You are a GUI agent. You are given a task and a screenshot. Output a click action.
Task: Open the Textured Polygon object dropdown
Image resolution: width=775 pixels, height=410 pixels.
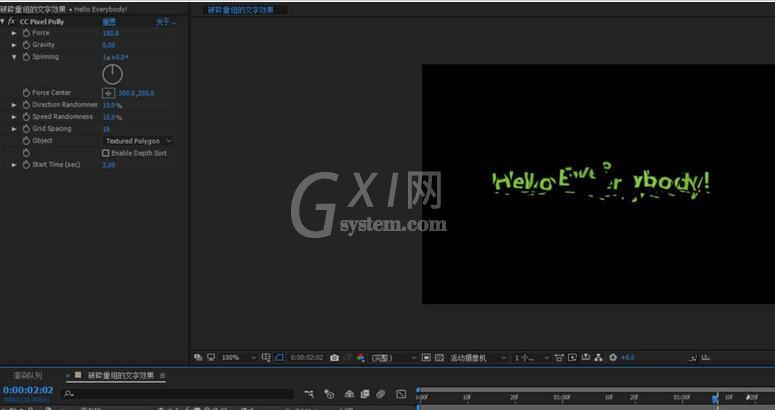click(x=138, y=141)
